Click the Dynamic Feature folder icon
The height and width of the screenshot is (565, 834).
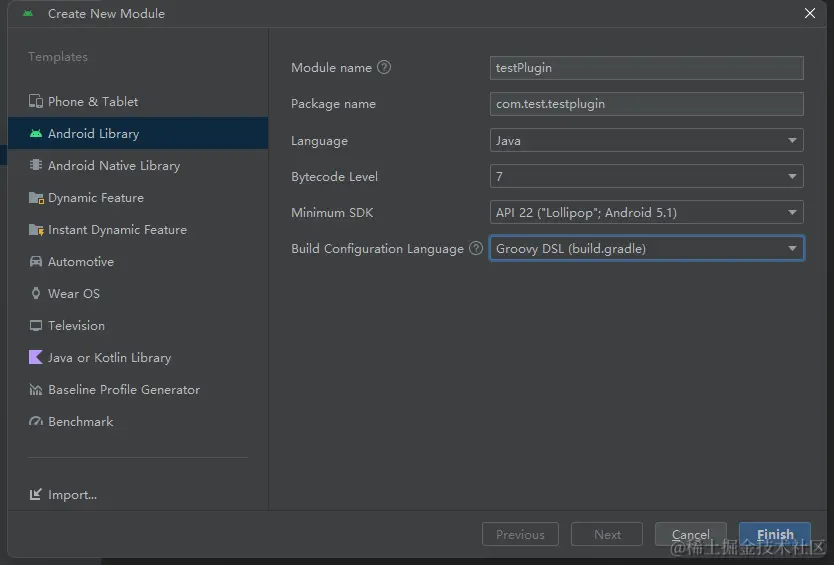(36, 198)
